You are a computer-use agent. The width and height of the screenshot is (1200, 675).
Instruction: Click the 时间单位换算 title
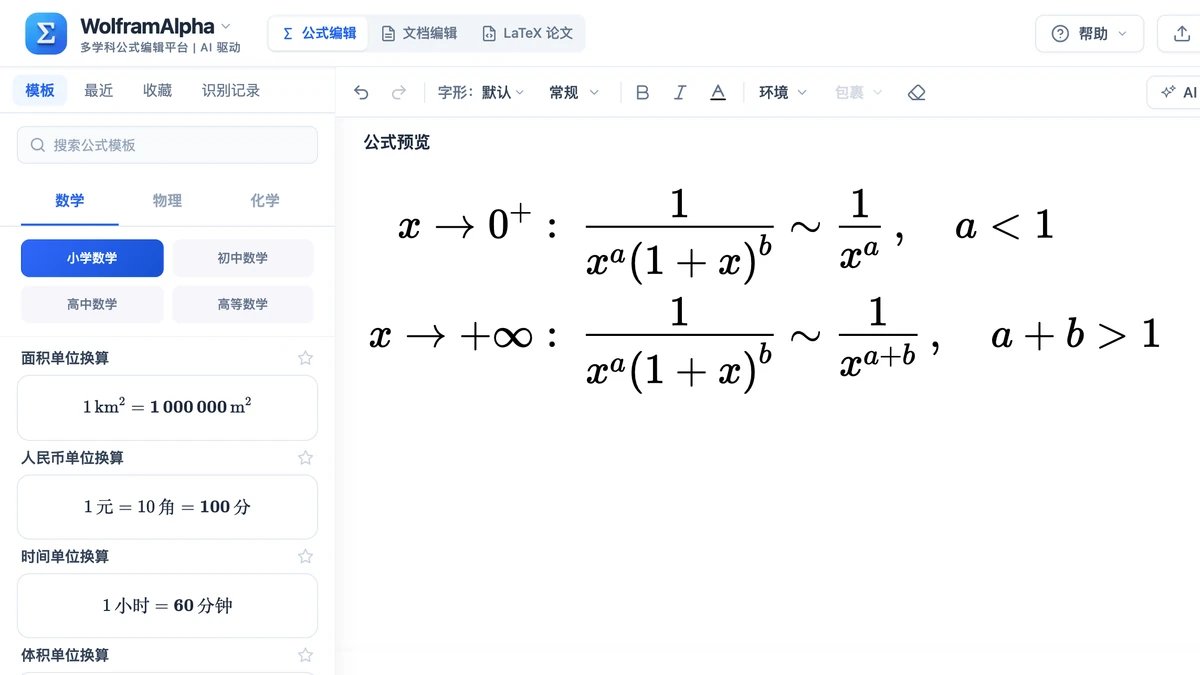coord(65,556)
